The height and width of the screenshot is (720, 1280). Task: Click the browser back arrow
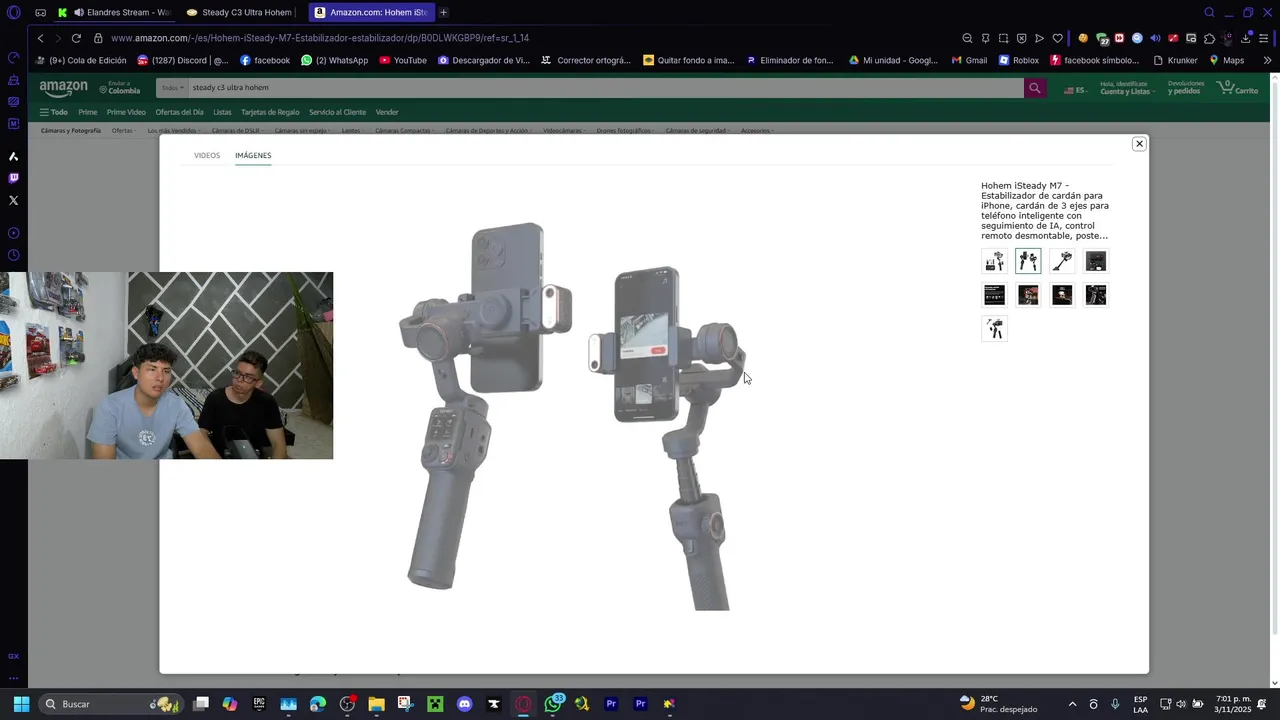point(40,38)
